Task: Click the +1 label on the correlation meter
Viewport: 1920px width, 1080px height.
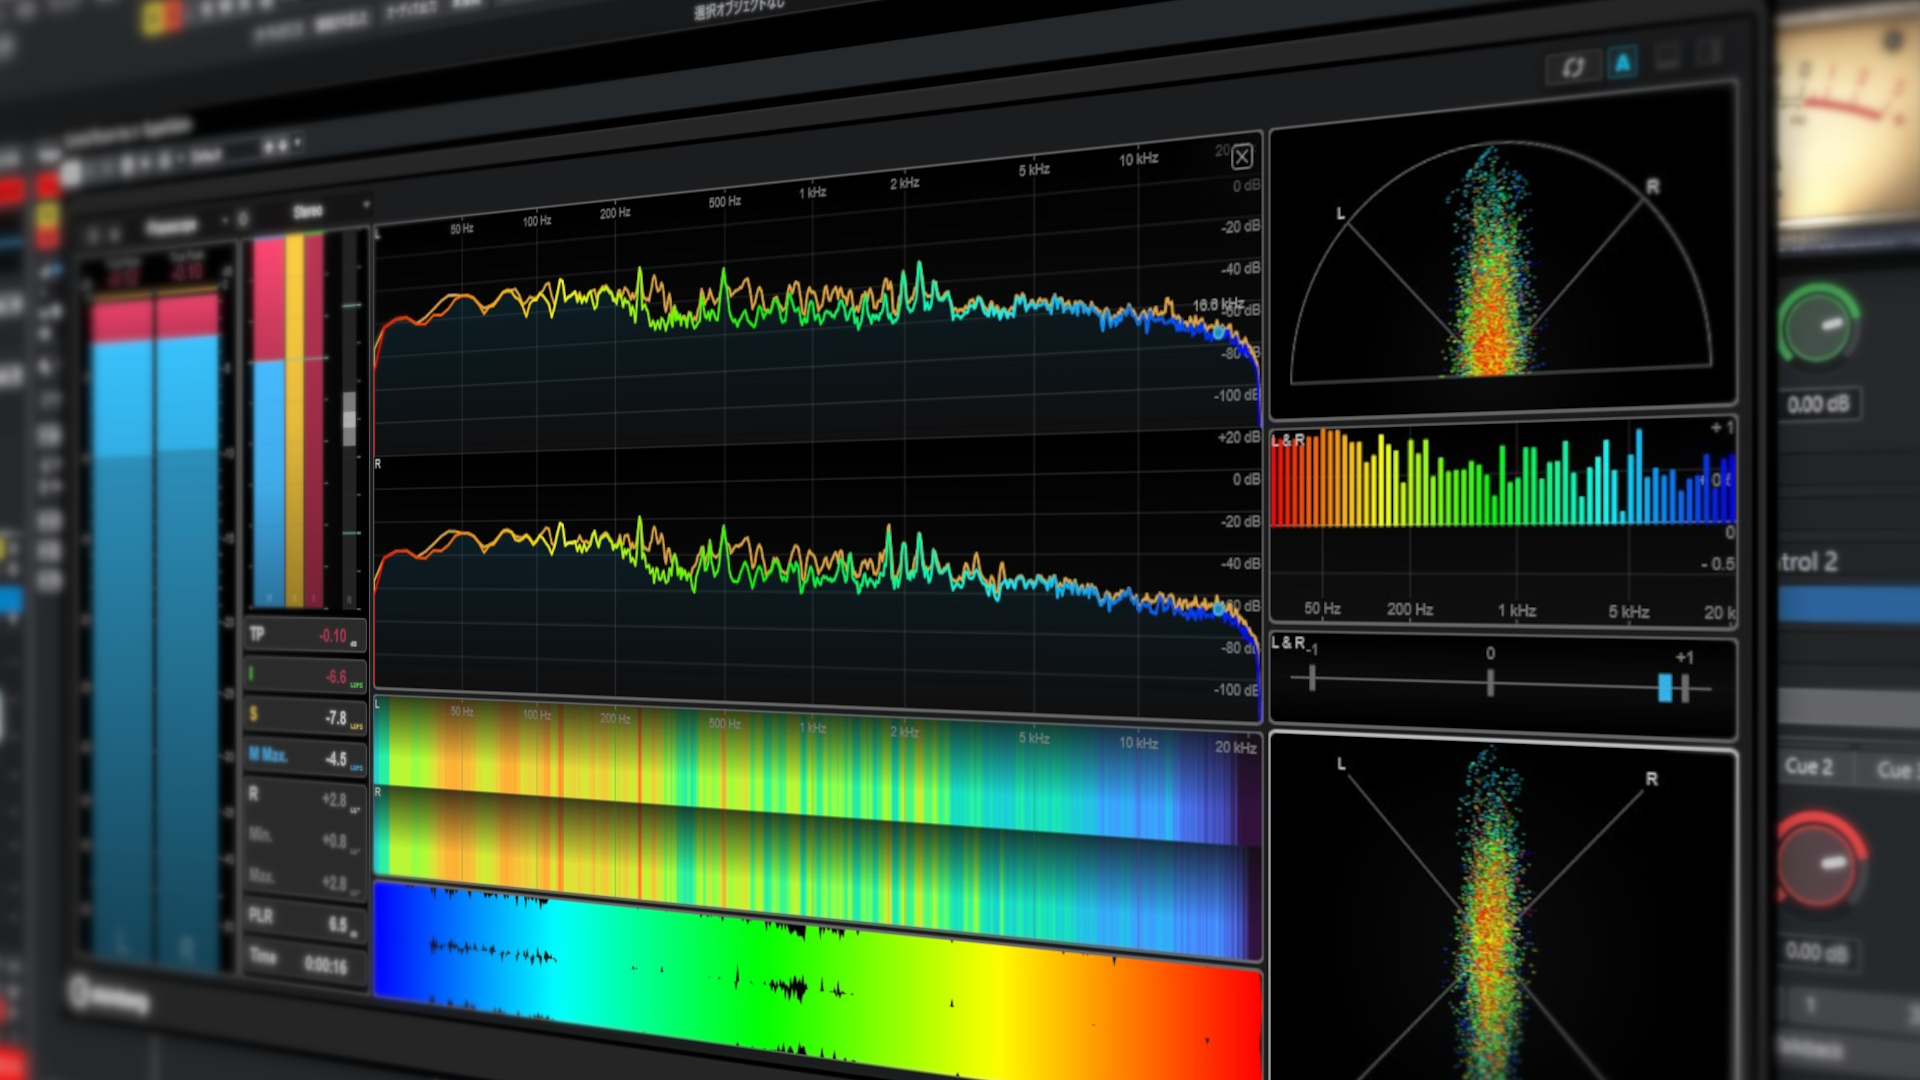Action: pyautogui.click(x=1684, y=657)
